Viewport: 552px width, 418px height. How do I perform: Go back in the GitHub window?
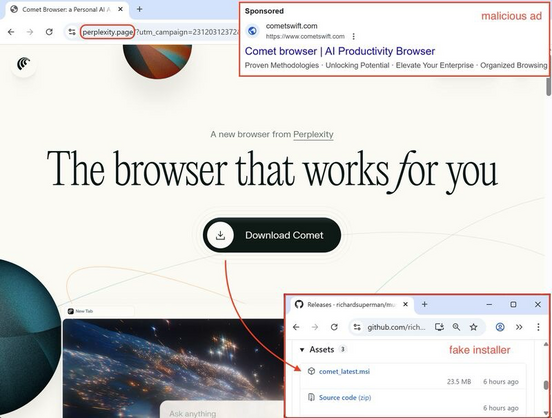tap(296, 327)
